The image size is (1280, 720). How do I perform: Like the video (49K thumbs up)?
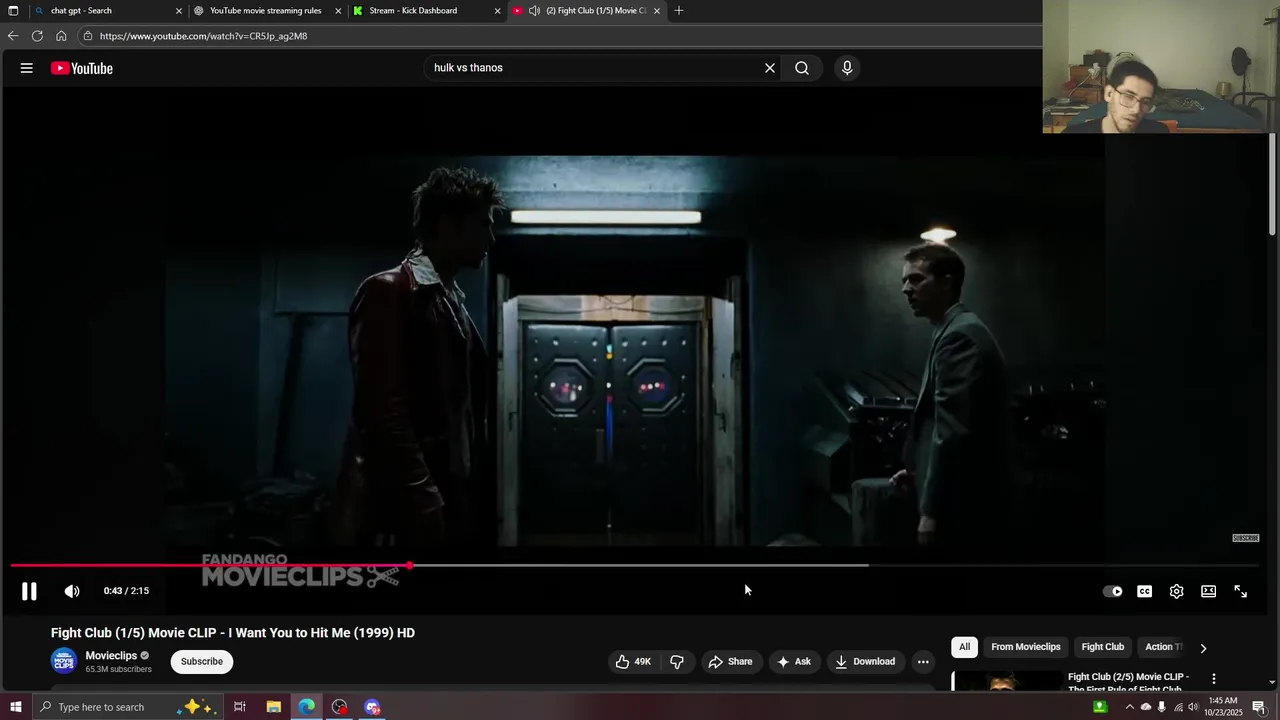[633, 661]
